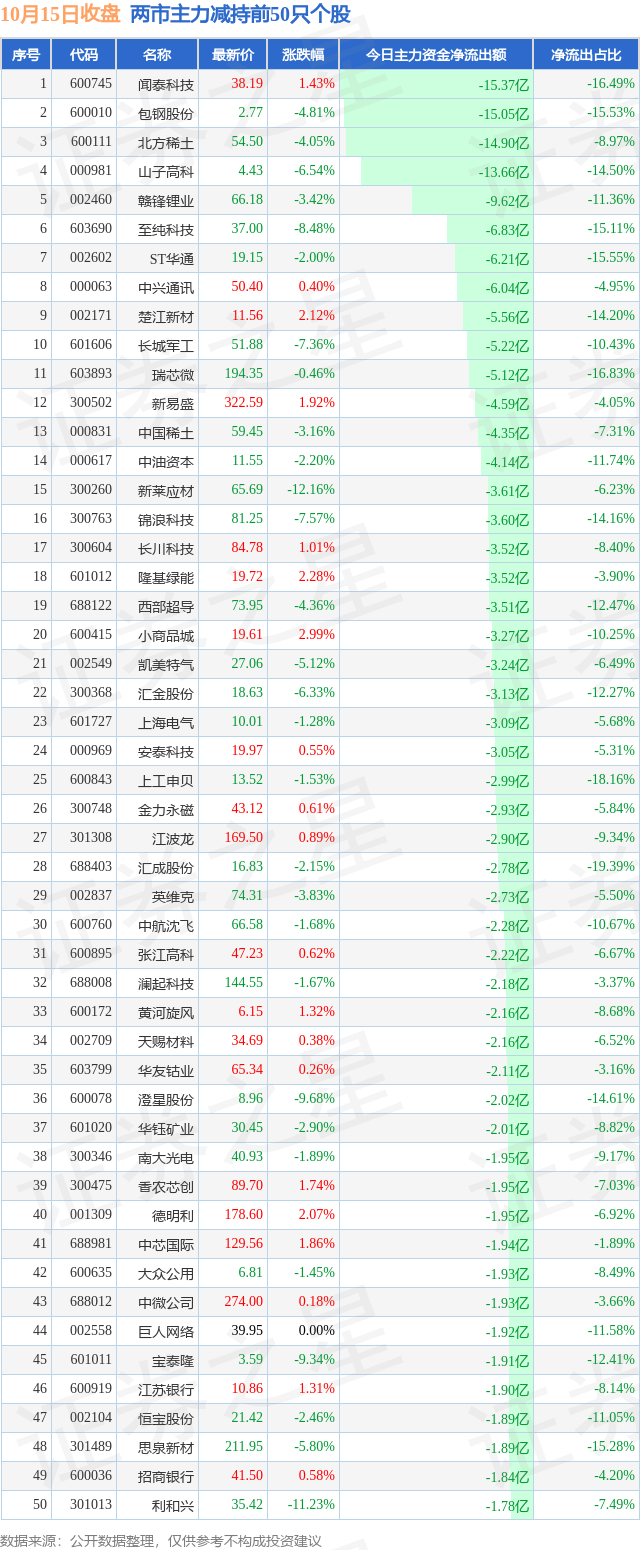Click stock name 黄河旋风

(x=166, y=1012)
